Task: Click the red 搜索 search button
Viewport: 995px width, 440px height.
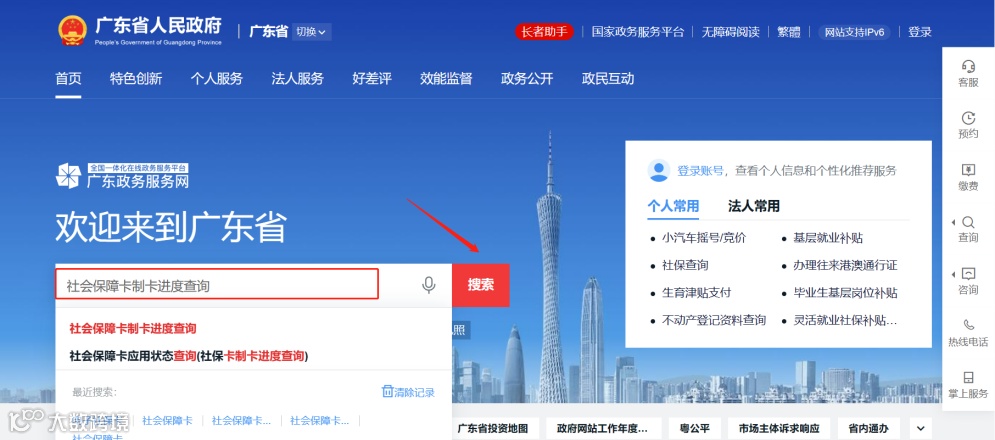Action: coord(480,285)
